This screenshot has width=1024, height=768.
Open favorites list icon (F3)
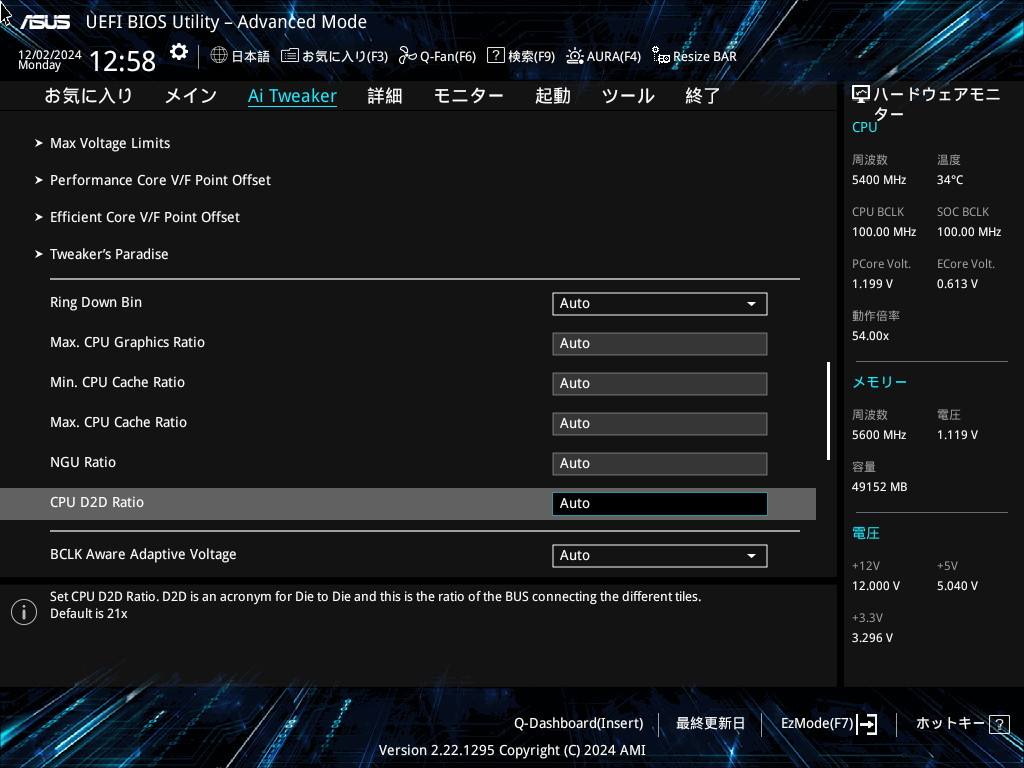[290, 56]
